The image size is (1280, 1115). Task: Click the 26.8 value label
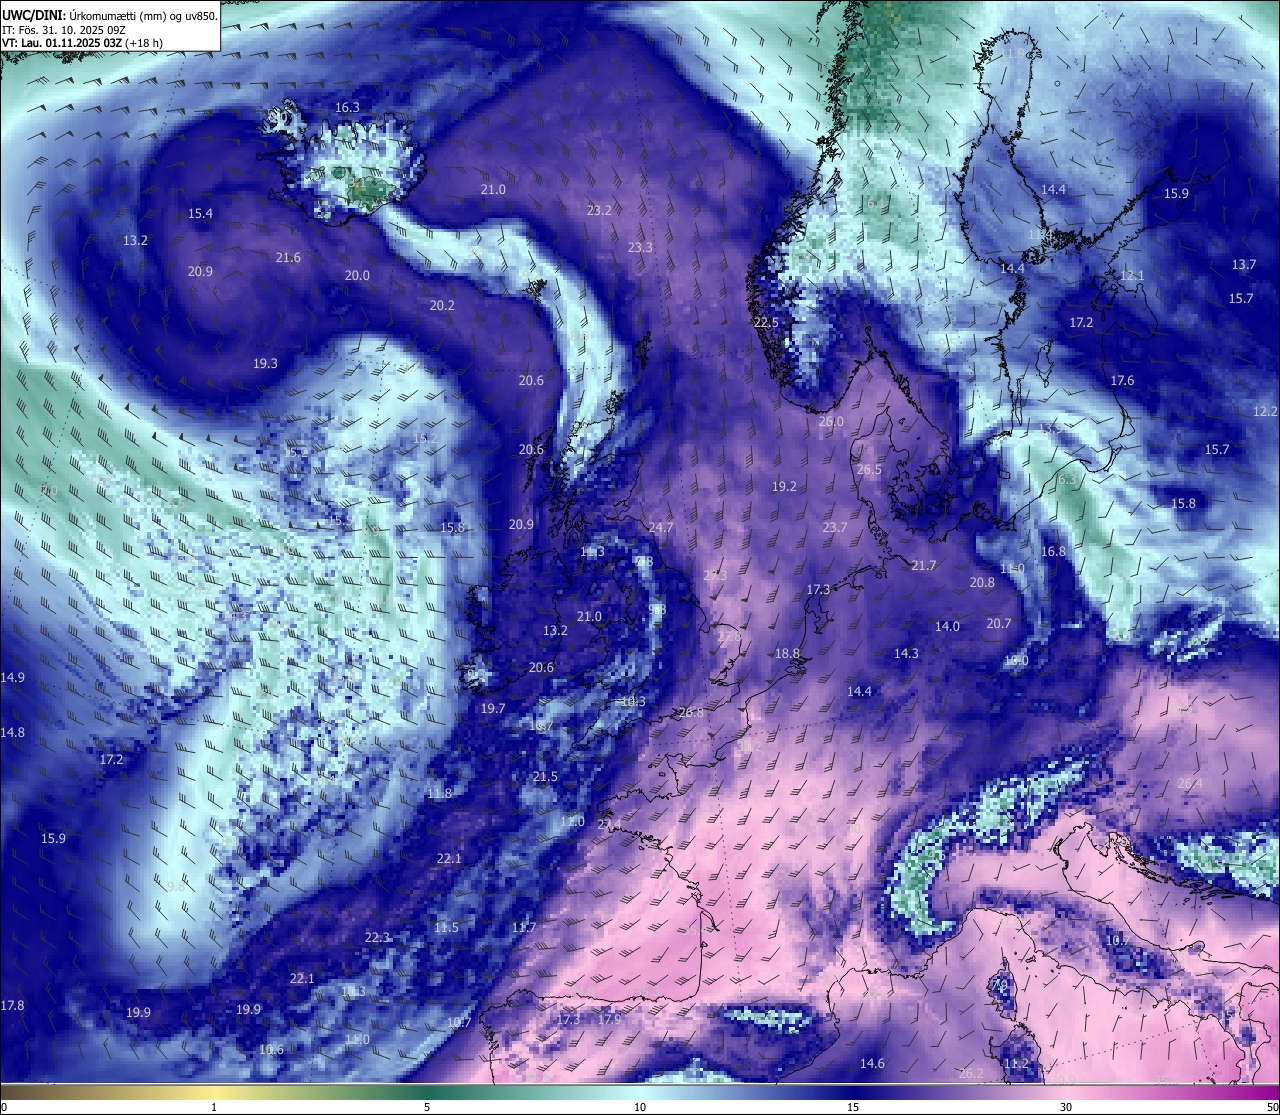click(x=690, y=712)
